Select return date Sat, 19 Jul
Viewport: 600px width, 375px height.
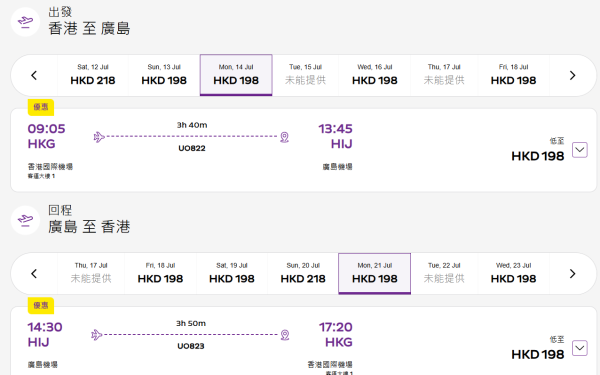(x=232, y=273)
